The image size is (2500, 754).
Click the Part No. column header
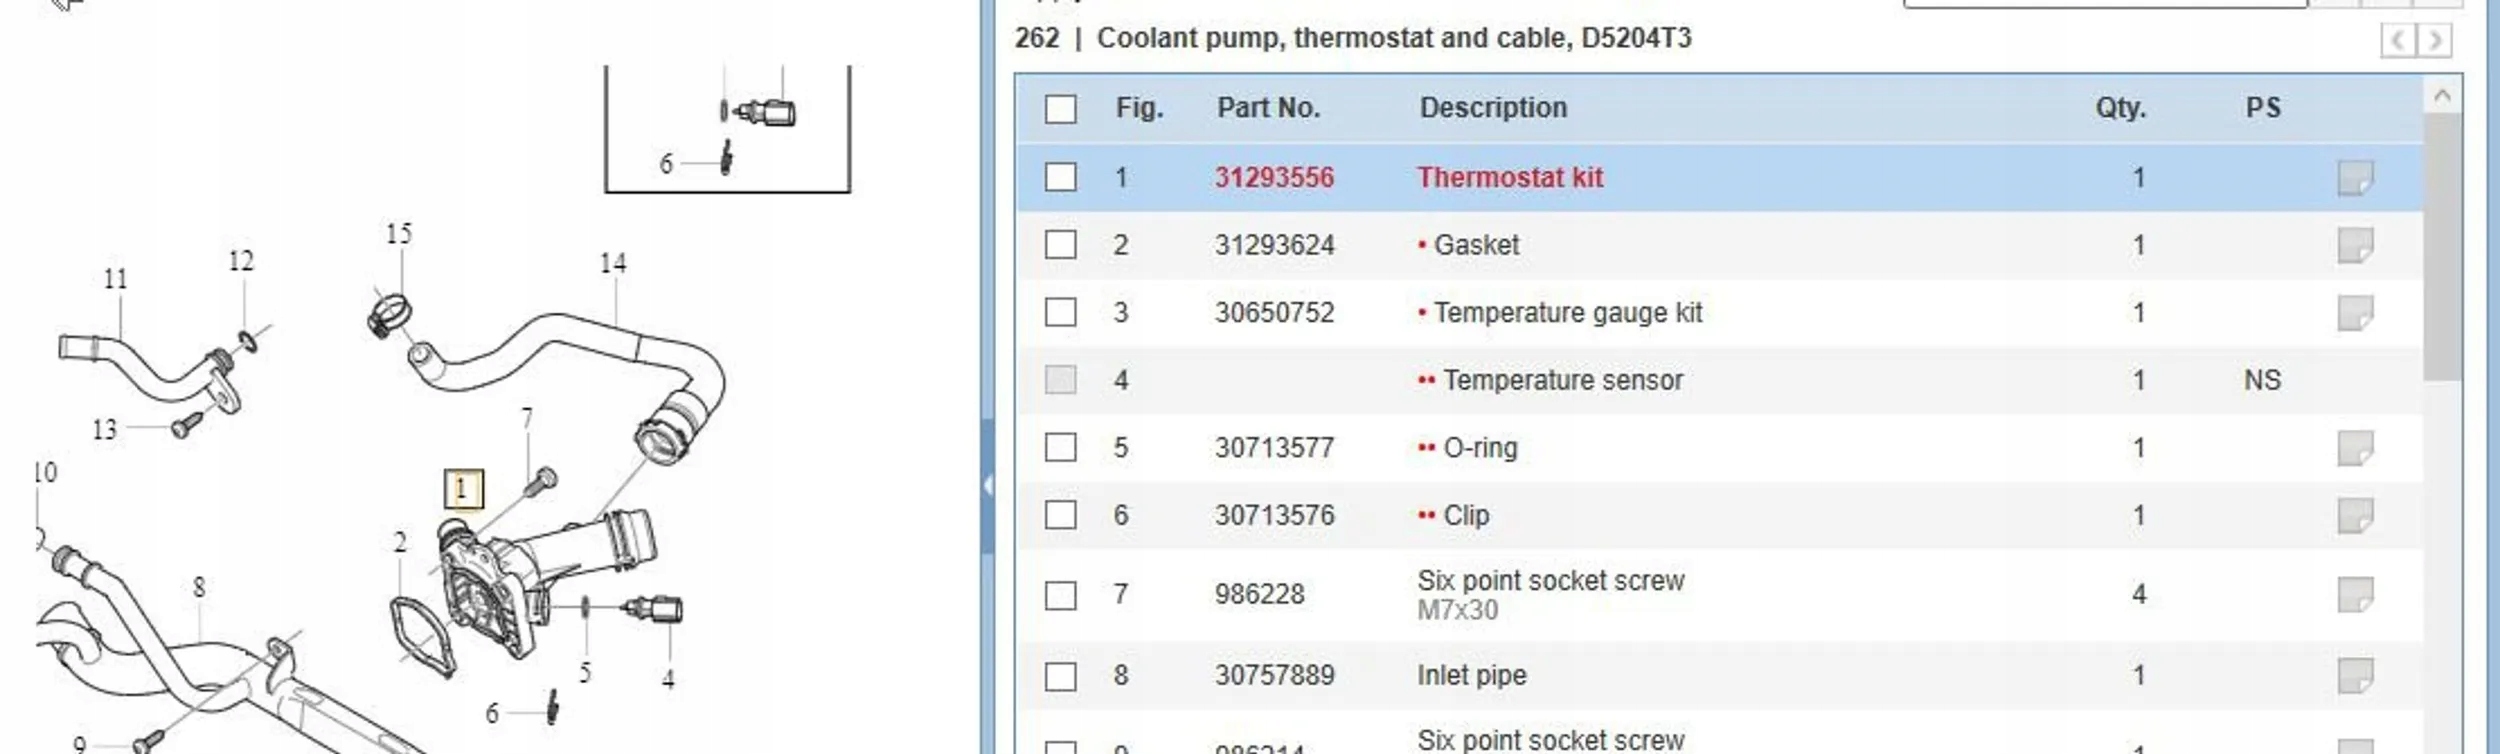click(1268, 108)
